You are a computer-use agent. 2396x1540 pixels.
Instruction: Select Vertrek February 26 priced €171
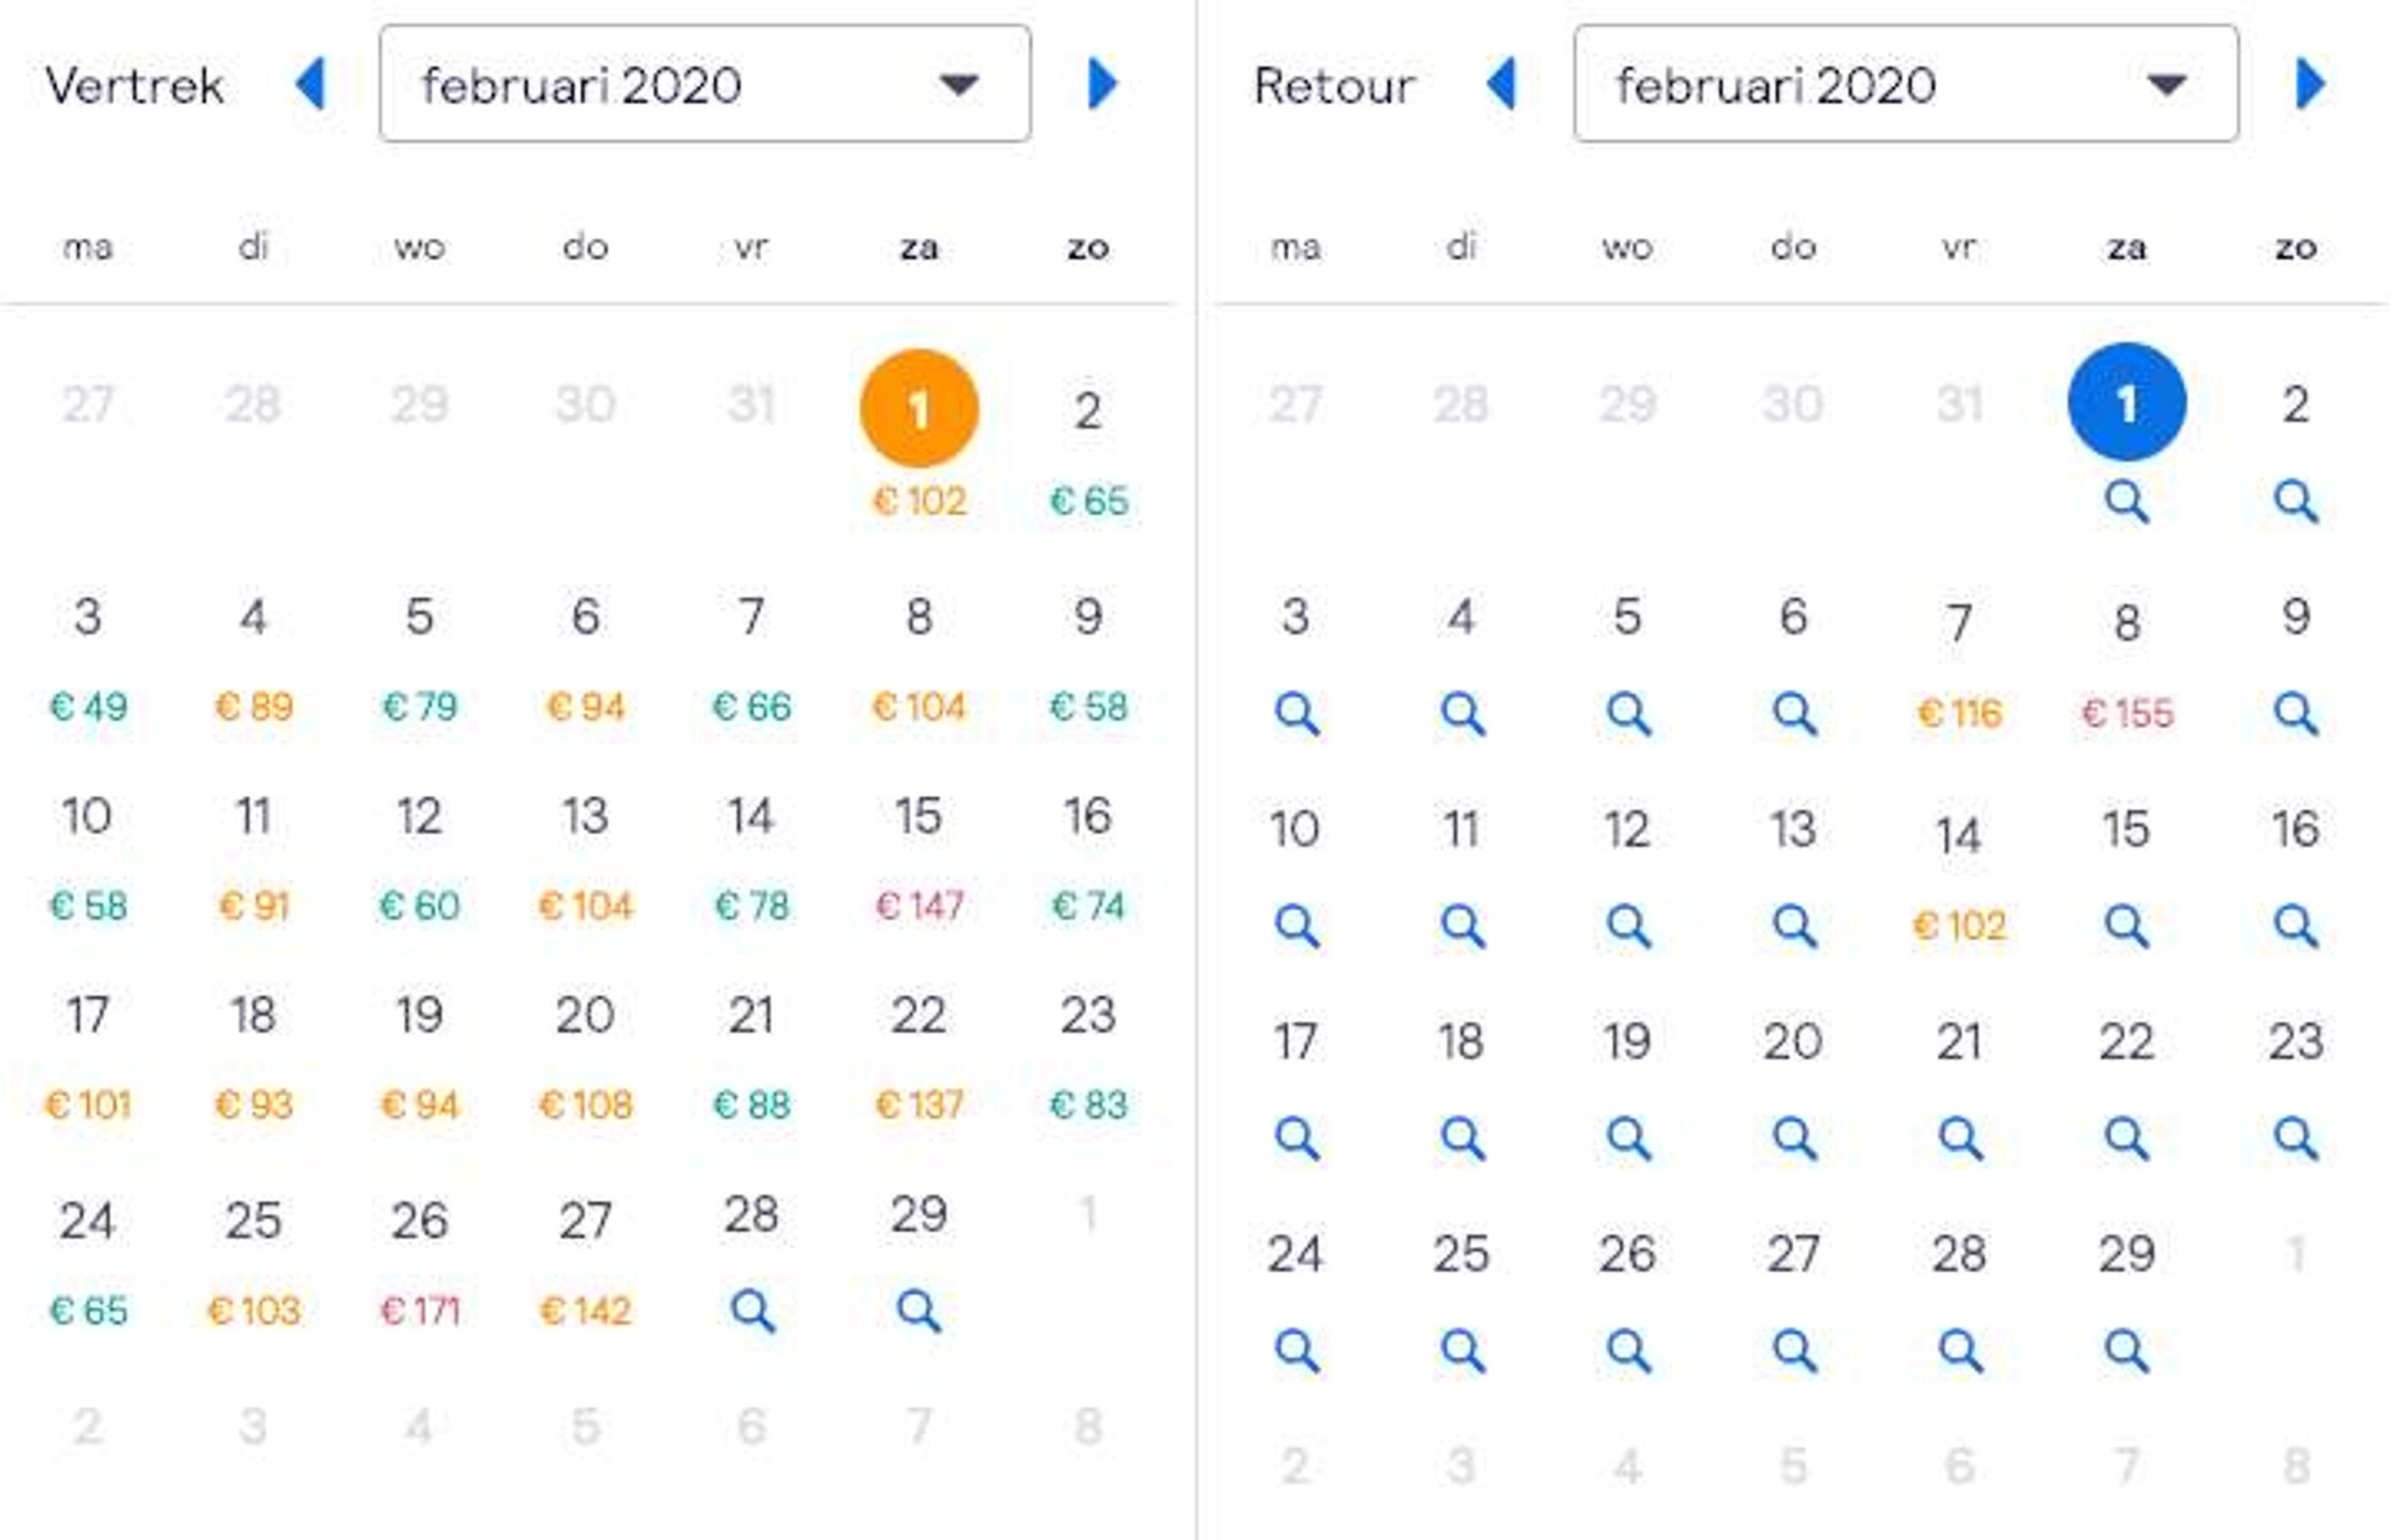[x=420, y=1260]
